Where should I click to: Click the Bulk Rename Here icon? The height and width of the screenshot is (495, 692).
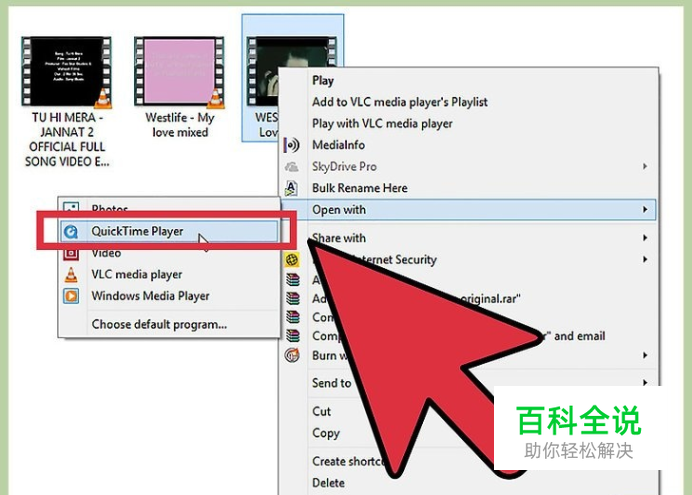click(291, 188)
